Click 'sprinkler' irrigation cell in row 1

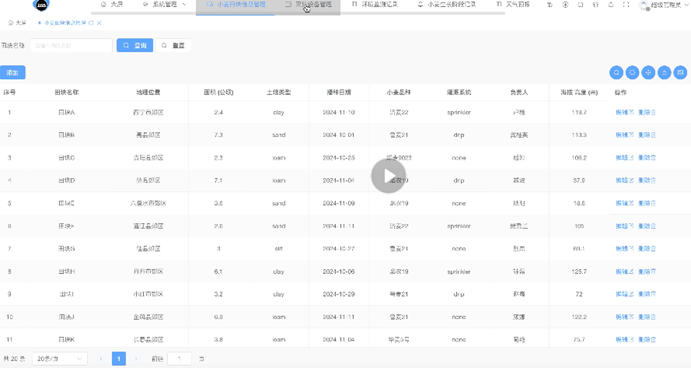(x=459, y=112)
